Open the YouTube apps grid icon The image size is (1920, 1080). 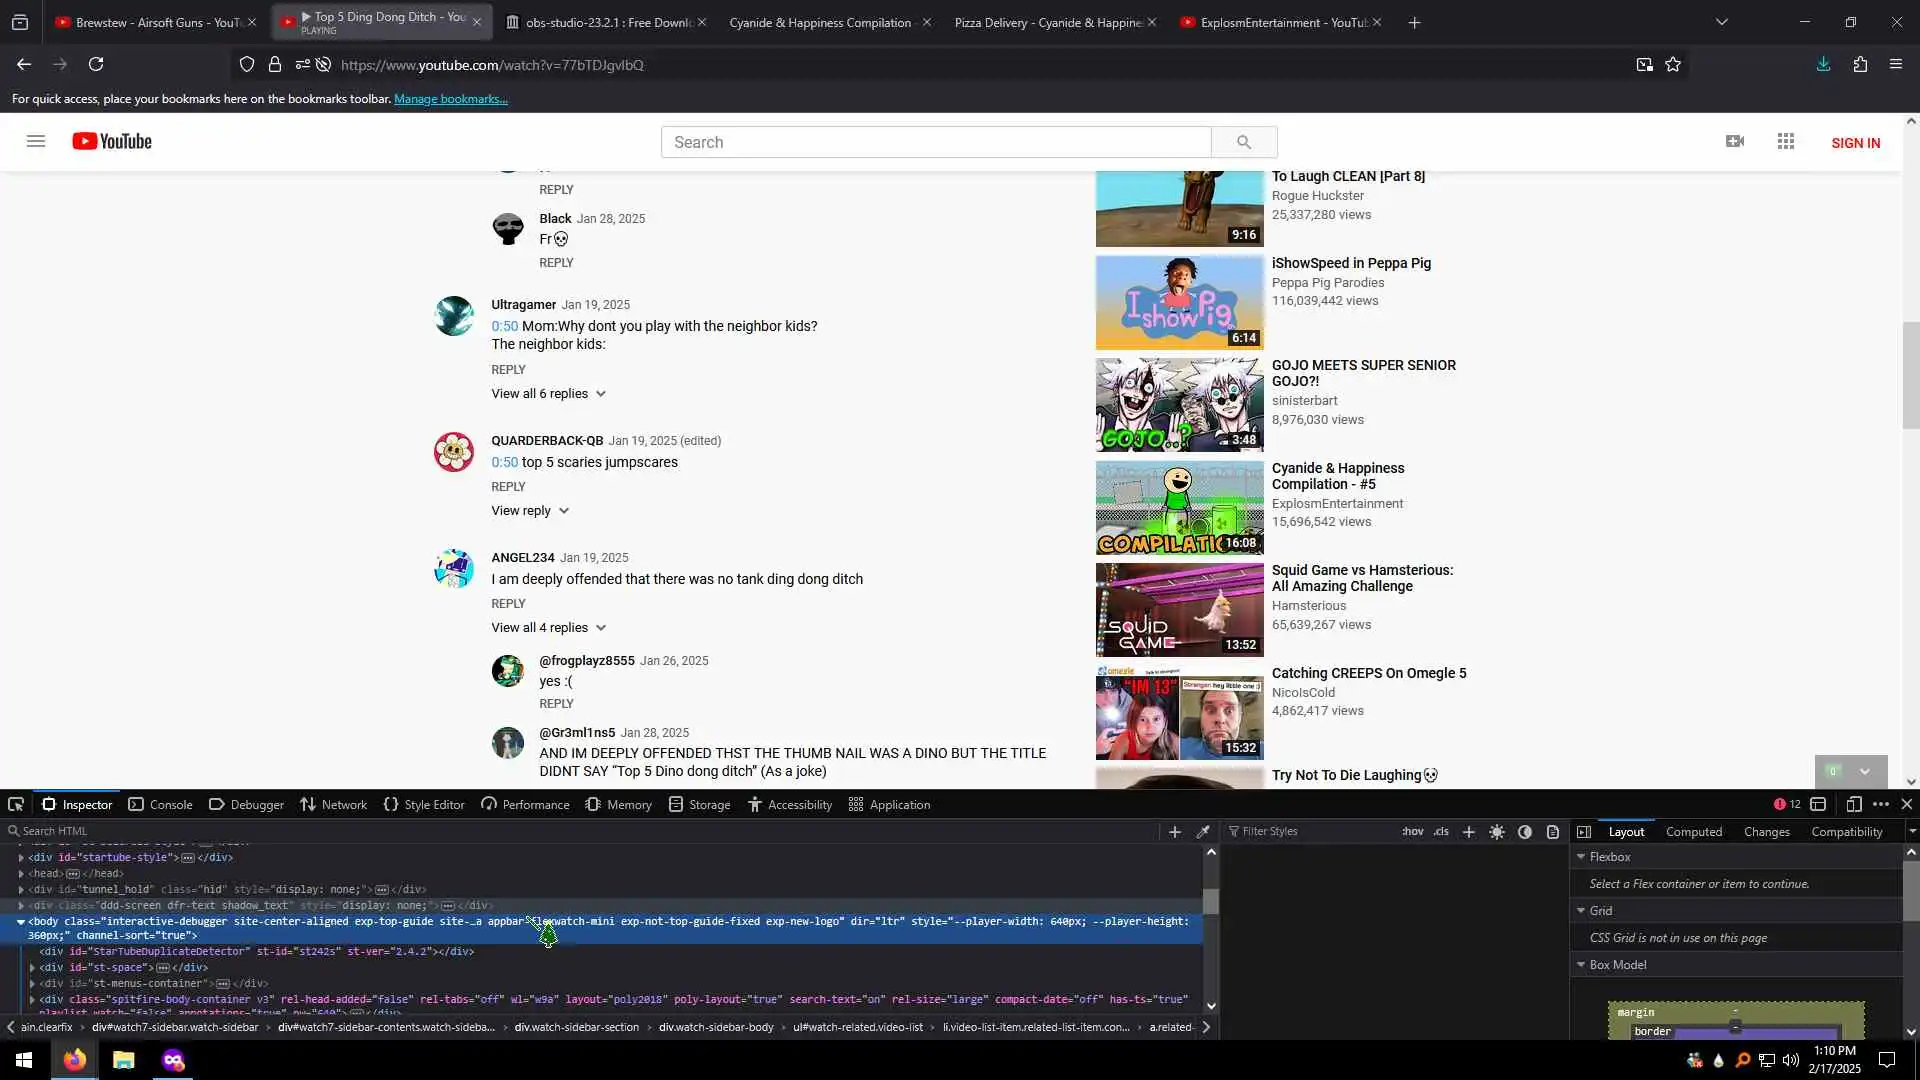tap(1785, 142)
